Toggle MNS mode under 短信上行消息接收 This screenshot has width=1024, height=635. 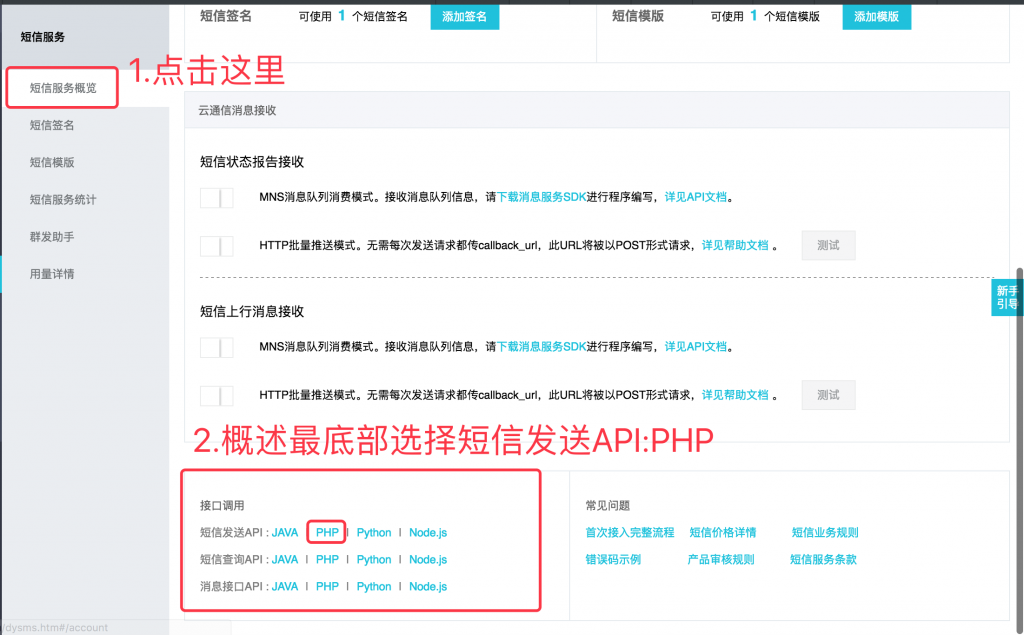pos(216,347)
